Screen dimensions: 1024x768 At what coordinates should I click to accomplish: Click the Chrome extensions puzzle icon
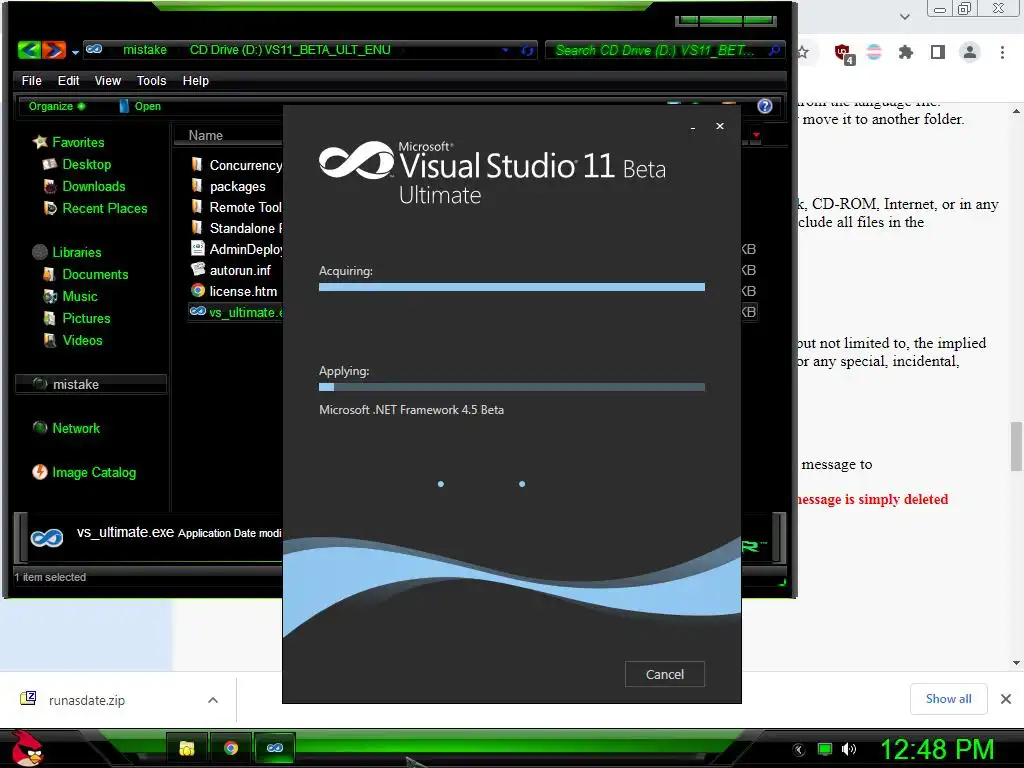tap(905, 52)
